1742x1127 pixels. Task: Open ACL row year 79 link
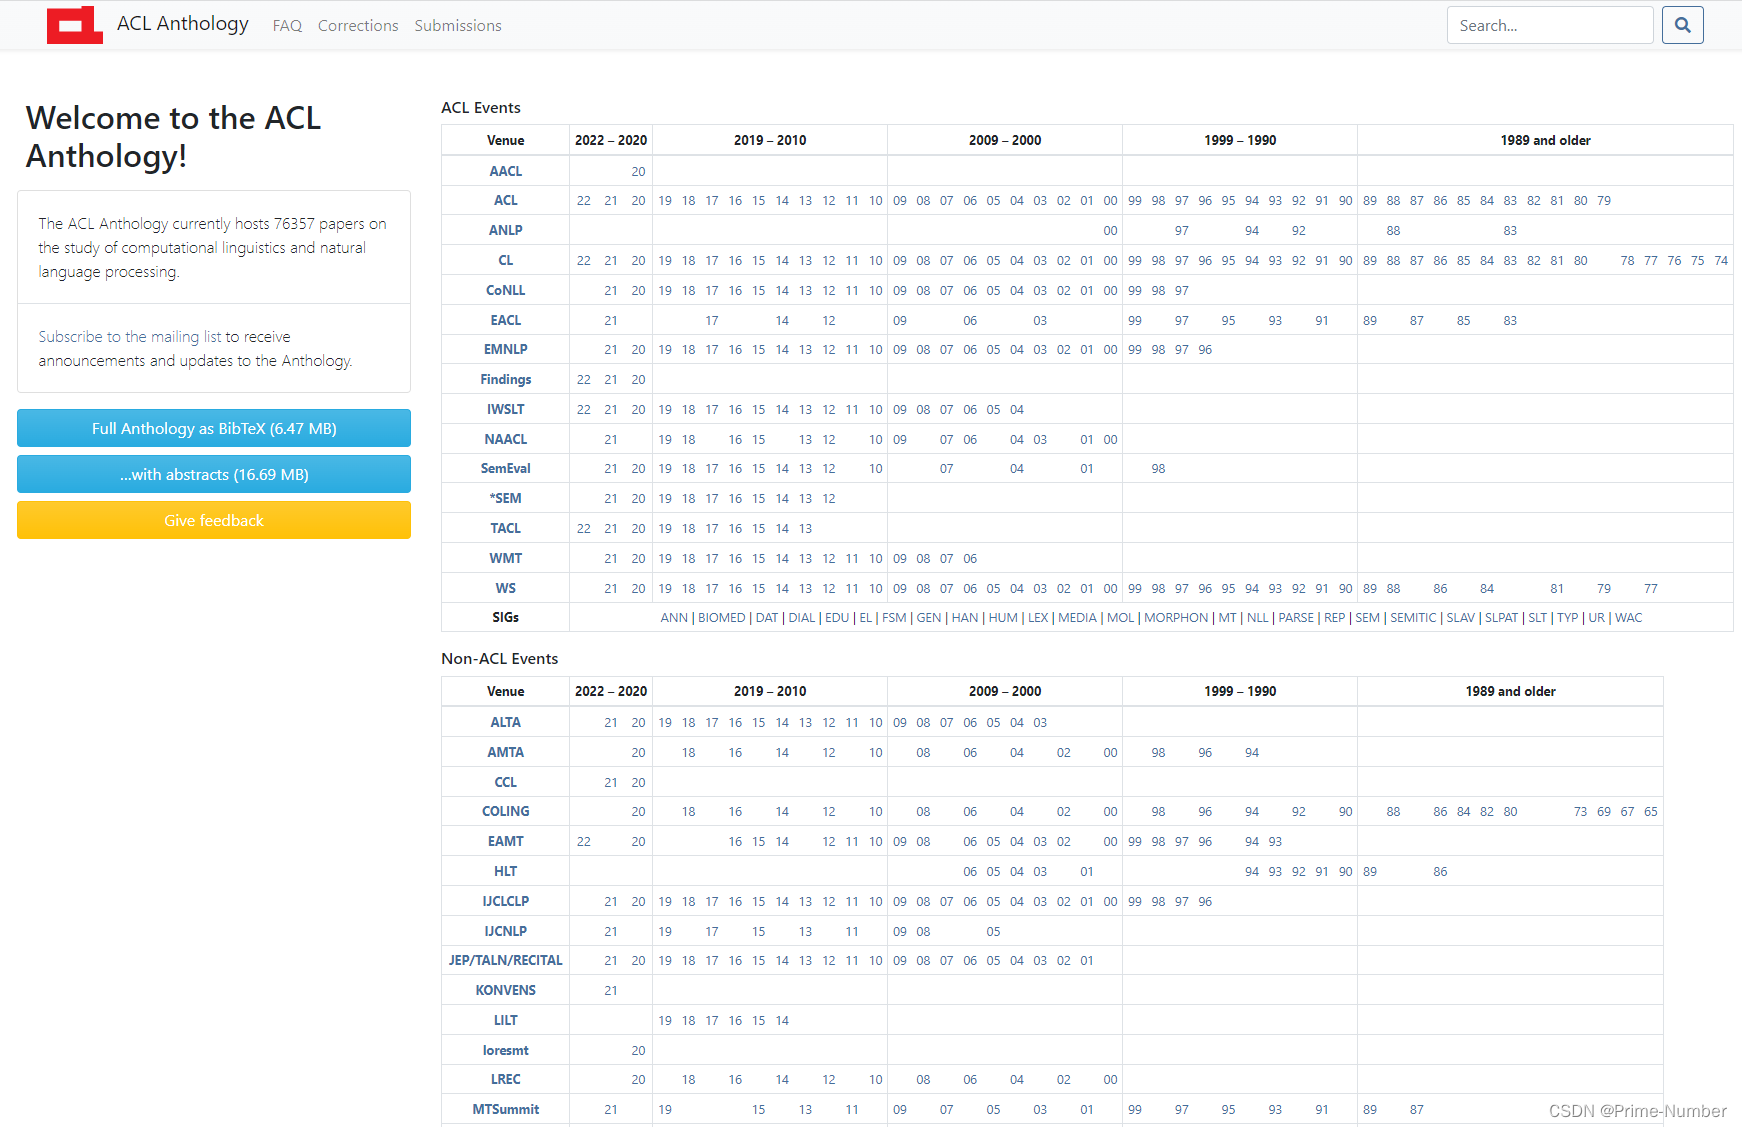[1604, 201]
